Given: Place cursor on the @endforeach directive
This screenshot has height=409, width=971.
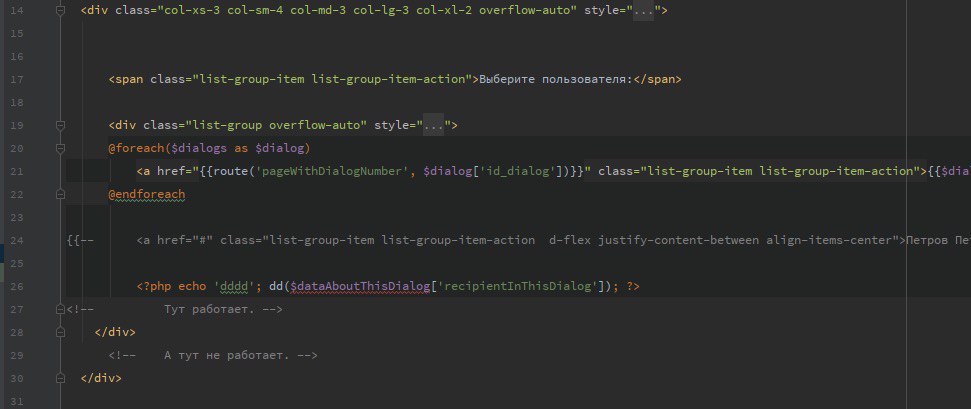Looking at the screenshot, I should pyautogui.click(x=147, y=194).
